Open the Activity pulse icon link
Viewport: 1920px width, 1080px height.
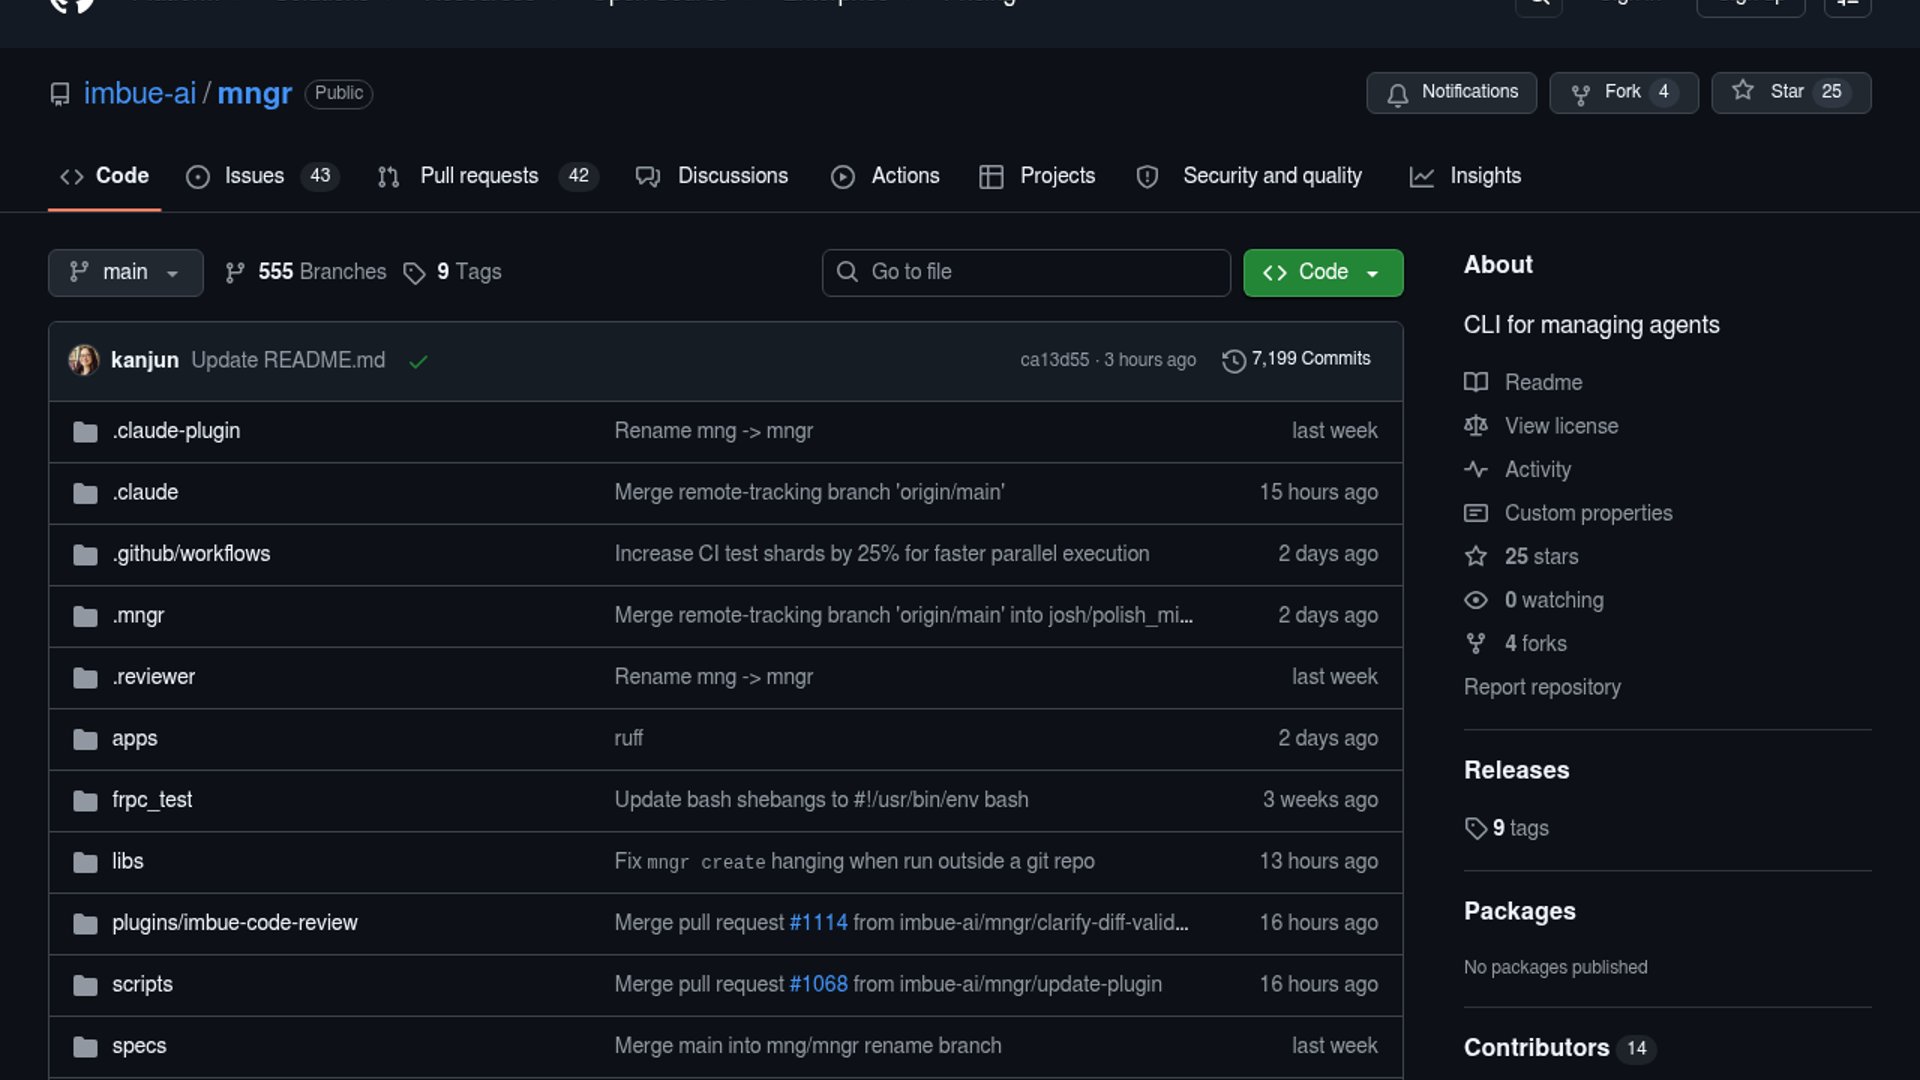tap(1475, 469)
